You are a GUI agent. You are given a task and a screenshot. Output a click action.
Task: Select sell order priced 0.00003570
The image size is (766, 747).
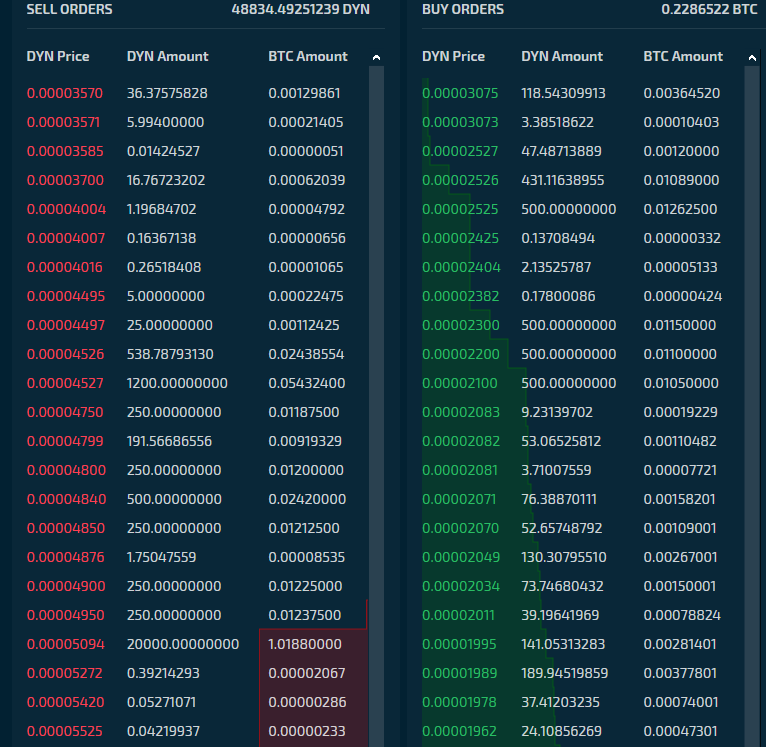(x=197, y=93)
